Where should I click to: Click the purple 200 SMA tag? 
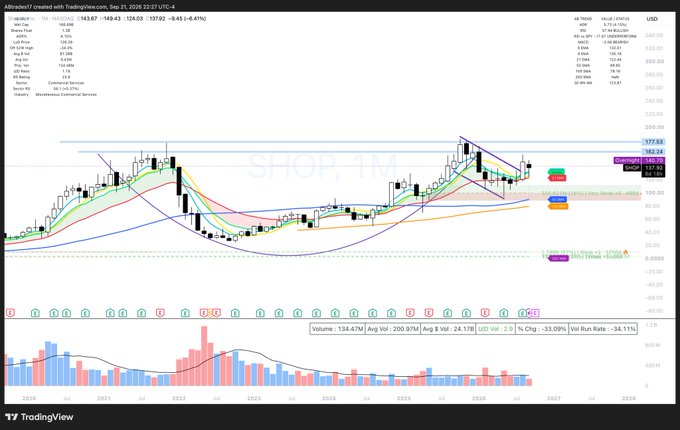click(x=559, y=258)
